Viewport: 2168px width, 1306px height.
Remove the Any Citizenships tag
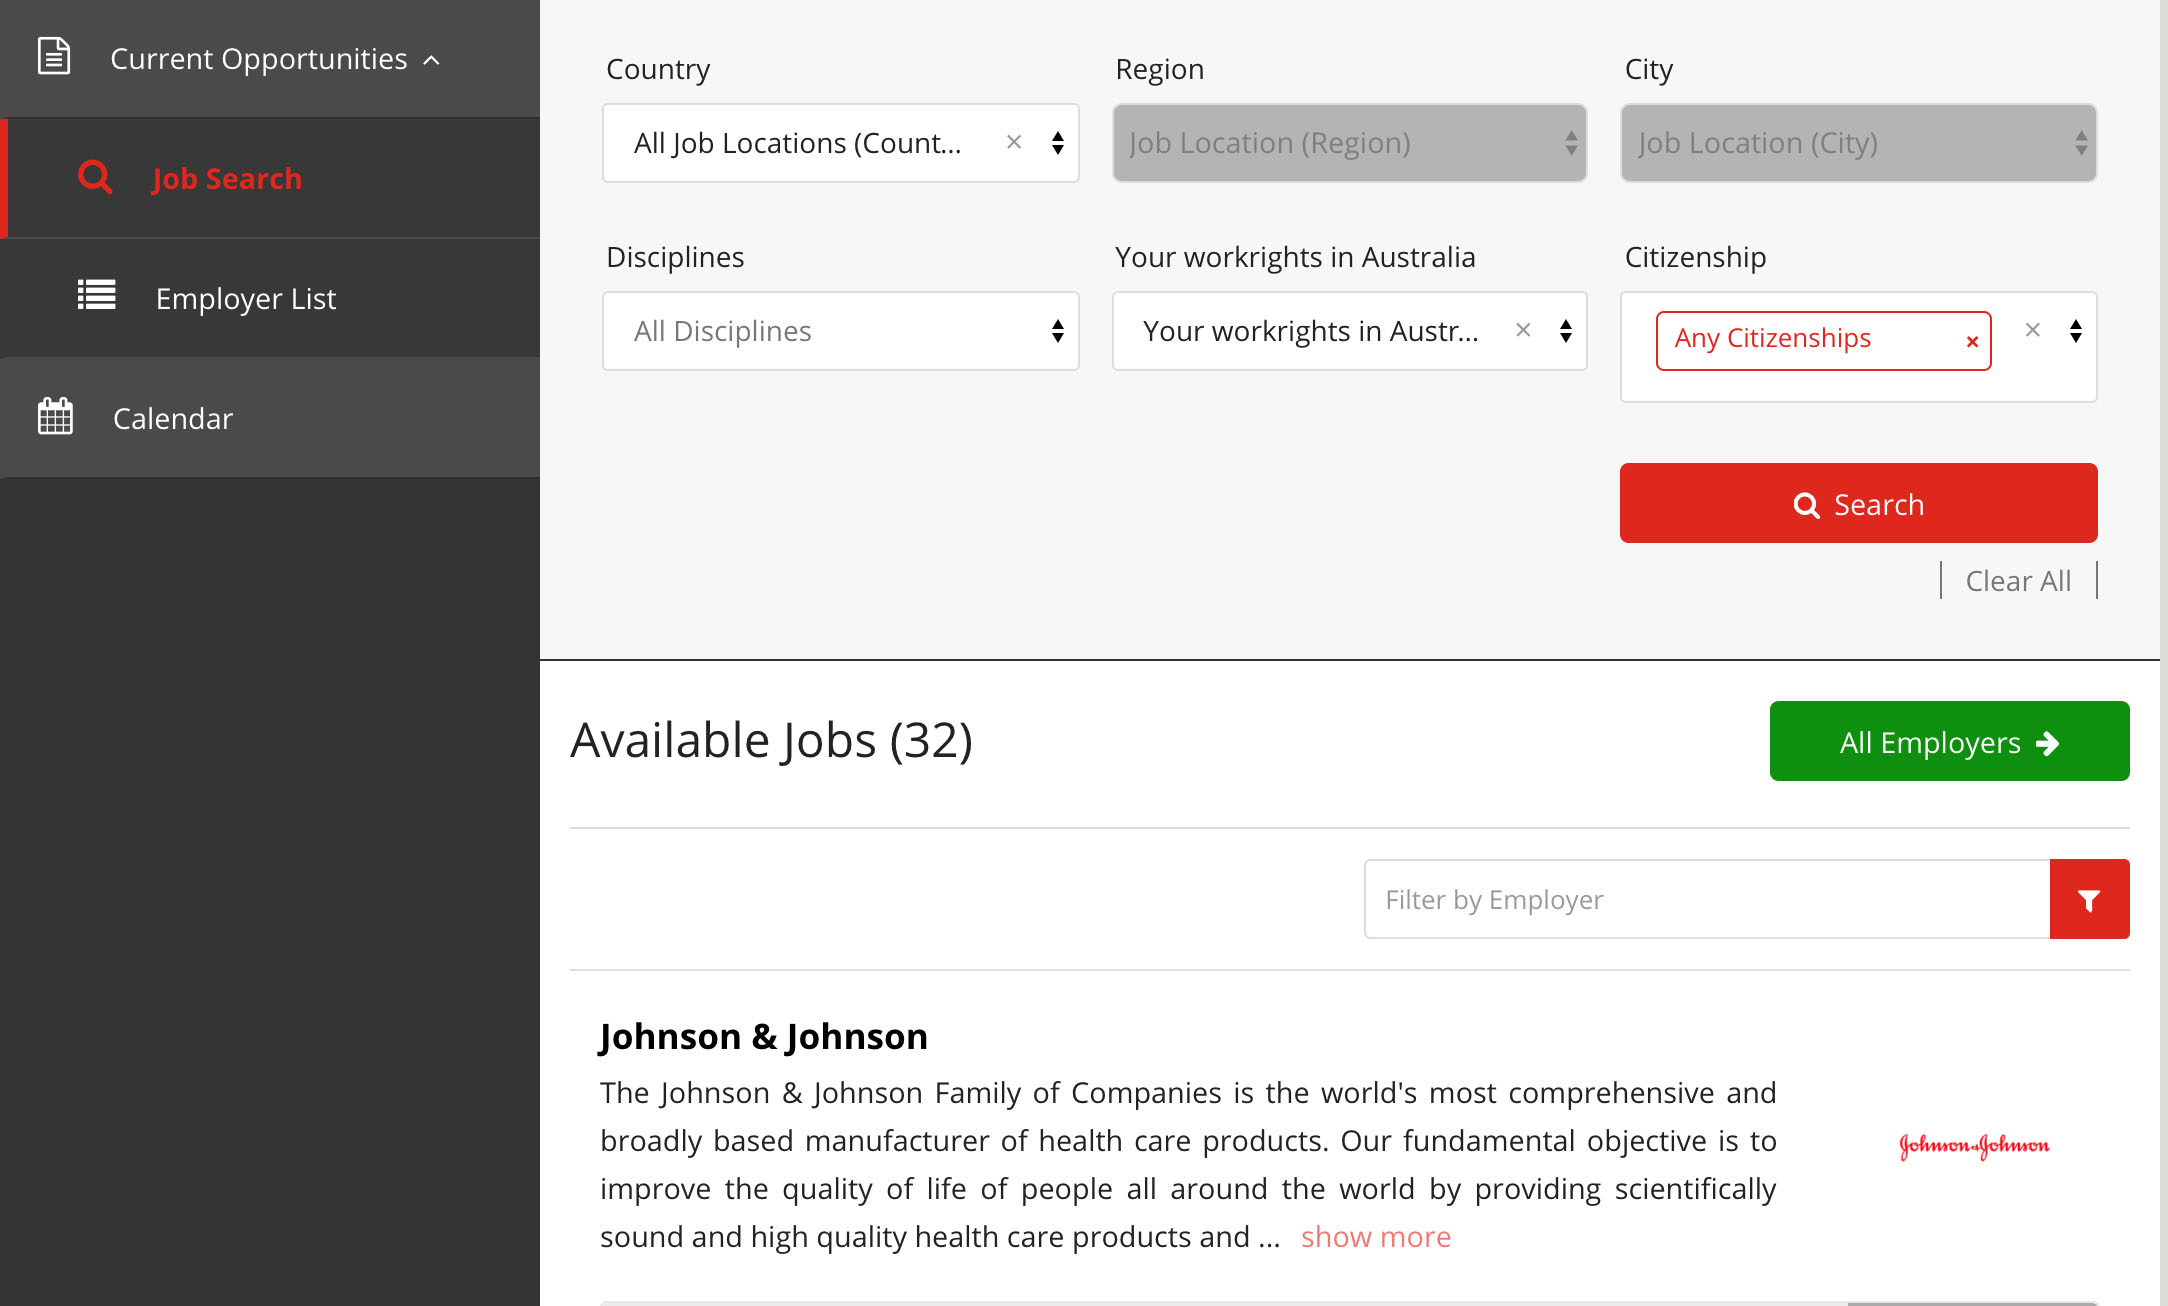pyautogui.click(x=1972, y=342)
